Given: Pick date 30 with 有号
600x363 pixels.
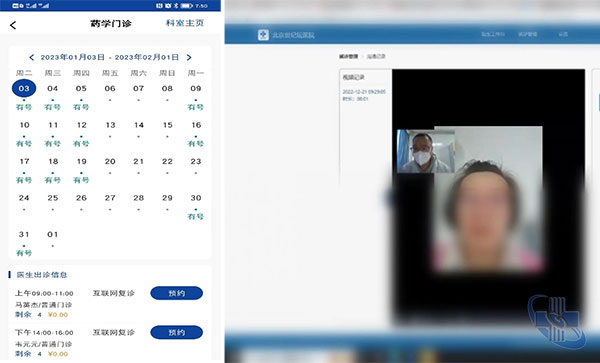Looking at the screenshot, I should (x=196, y=206).
